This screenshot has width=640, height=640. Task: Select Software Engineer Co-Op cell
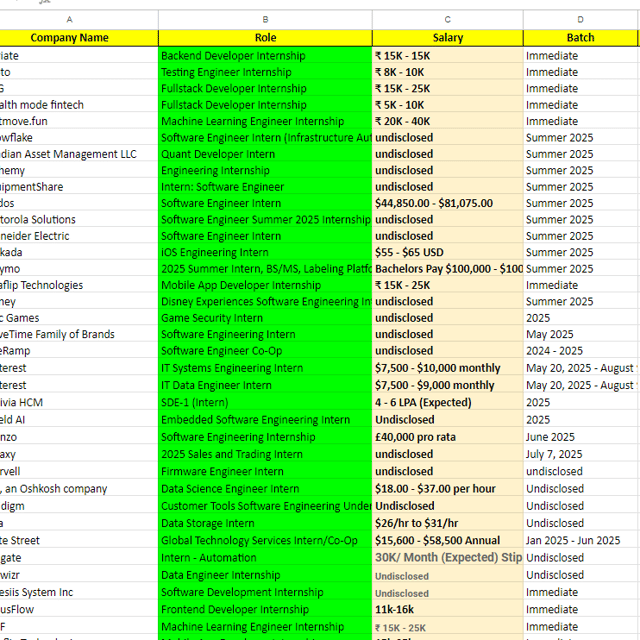coord(265,351)
